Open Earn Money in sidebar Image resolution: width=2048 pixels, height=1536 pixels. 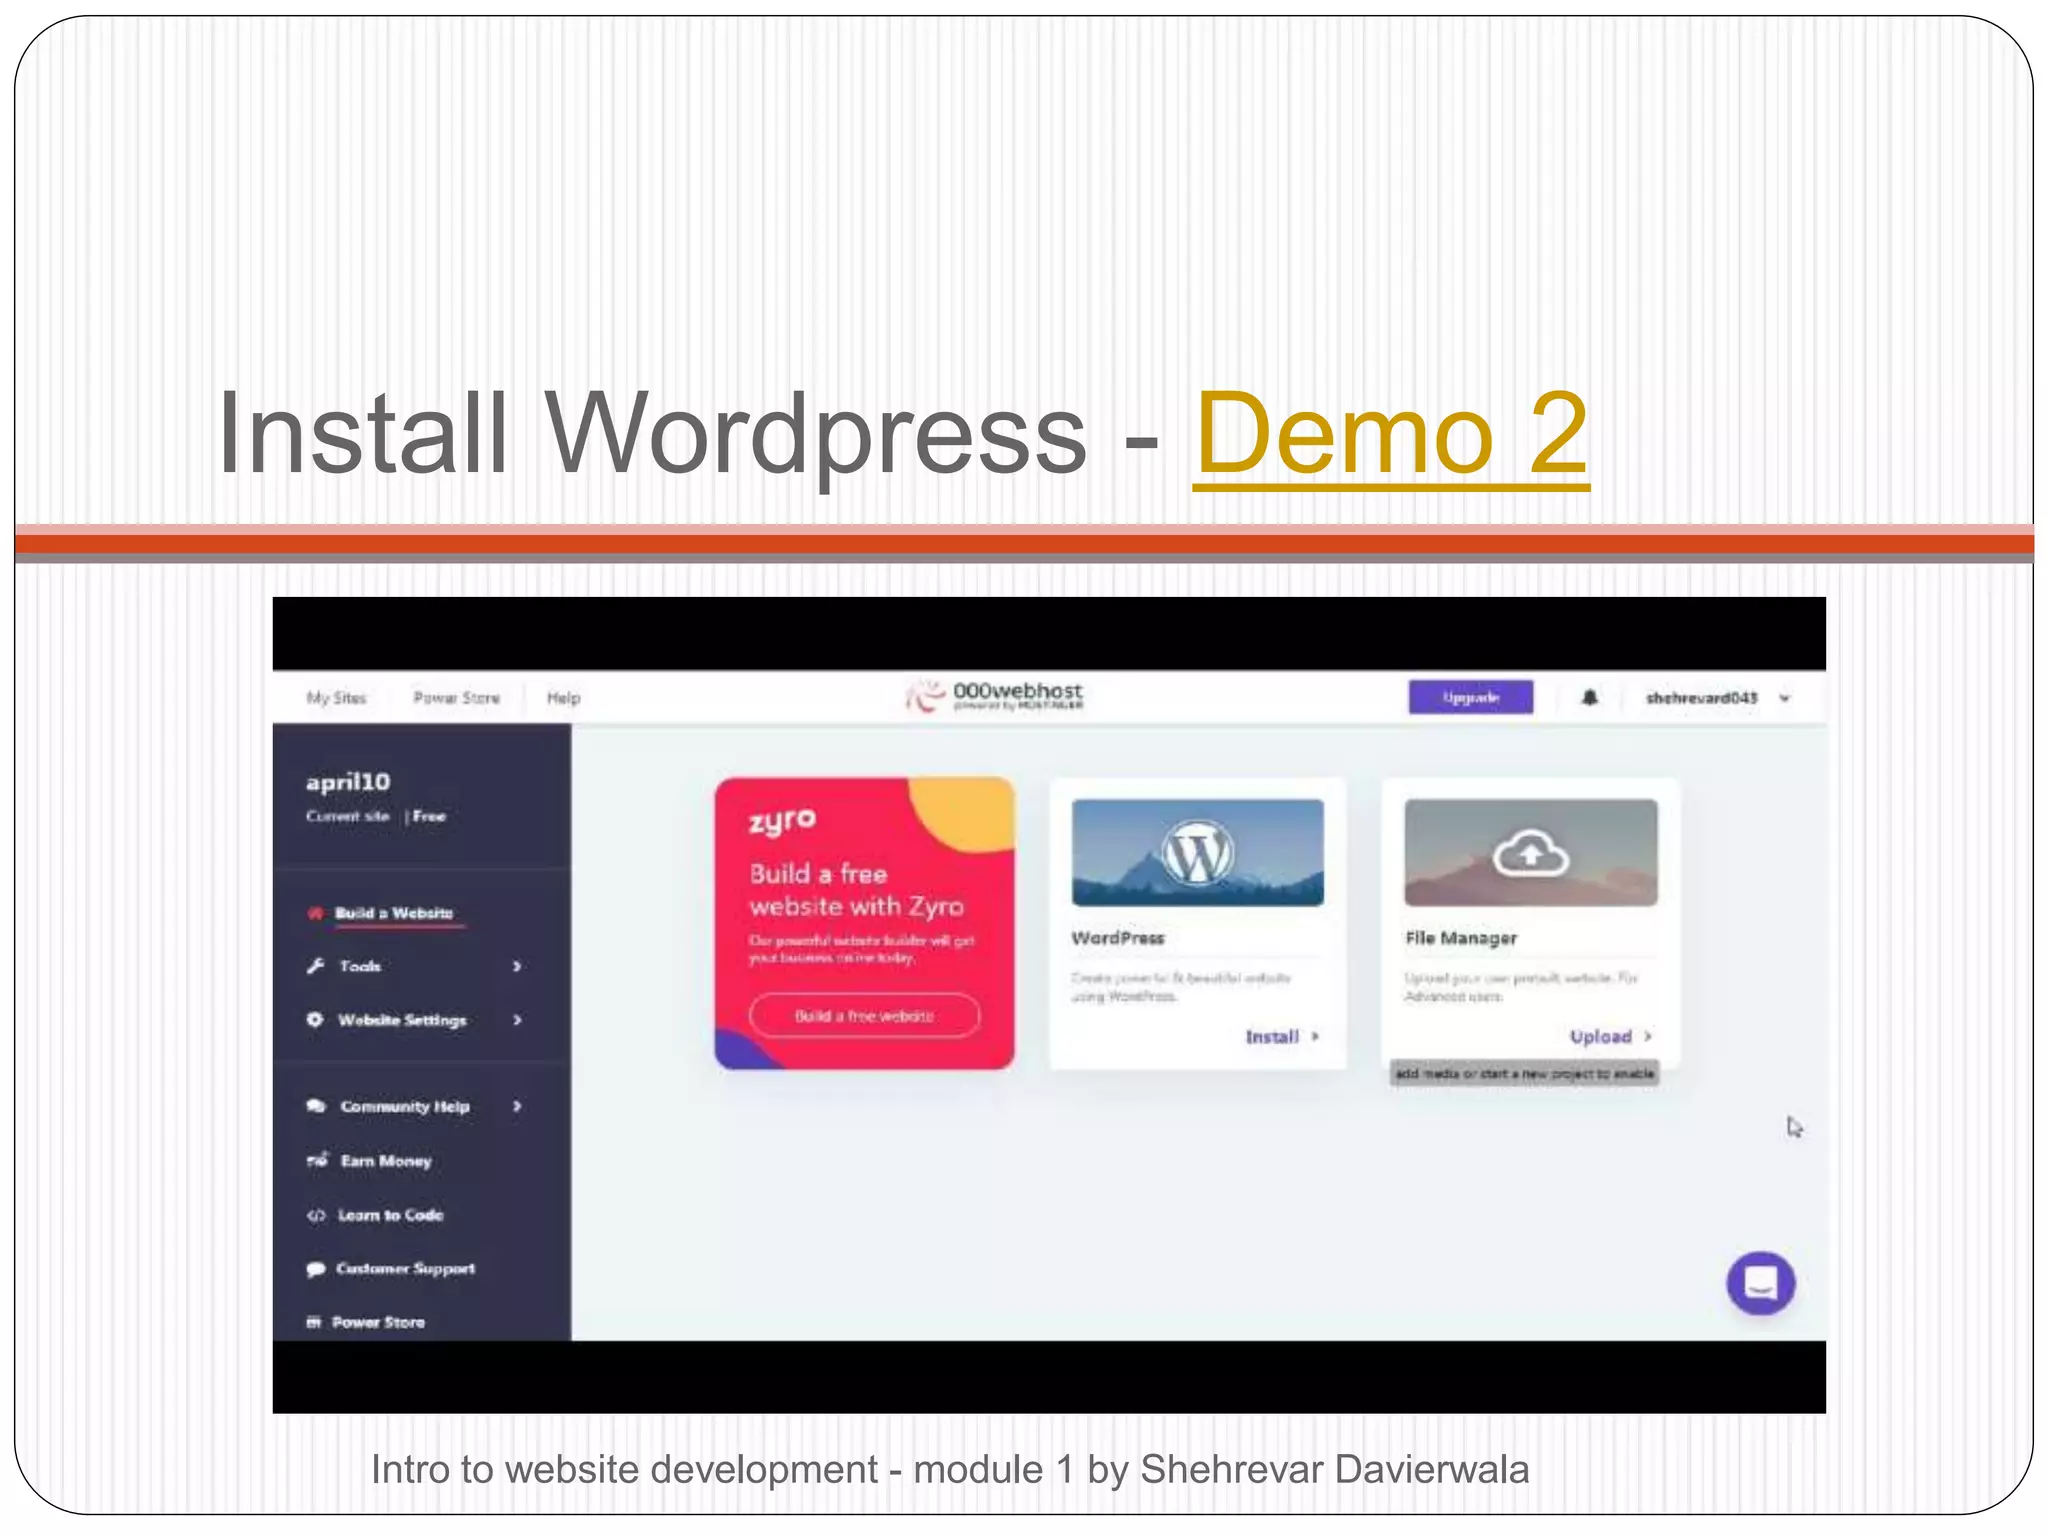pyautogui.click(x=386, y=1161)
